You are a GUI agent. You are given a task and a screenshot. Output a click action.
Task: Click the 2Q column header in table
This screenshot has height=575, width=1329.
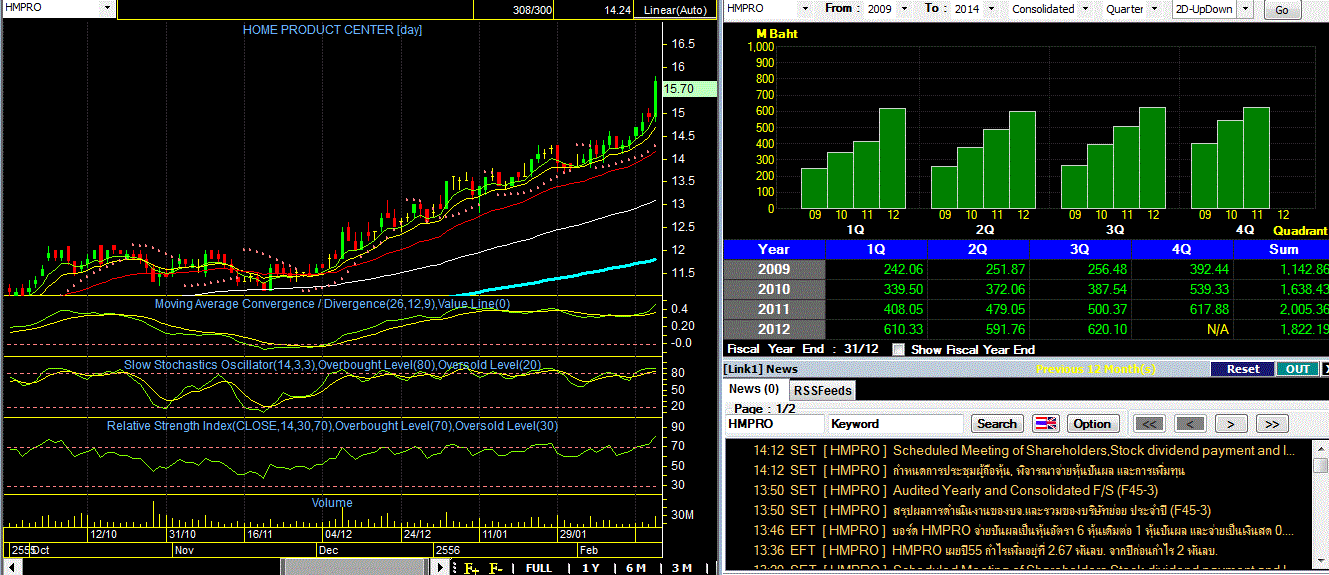click(978, 249)
